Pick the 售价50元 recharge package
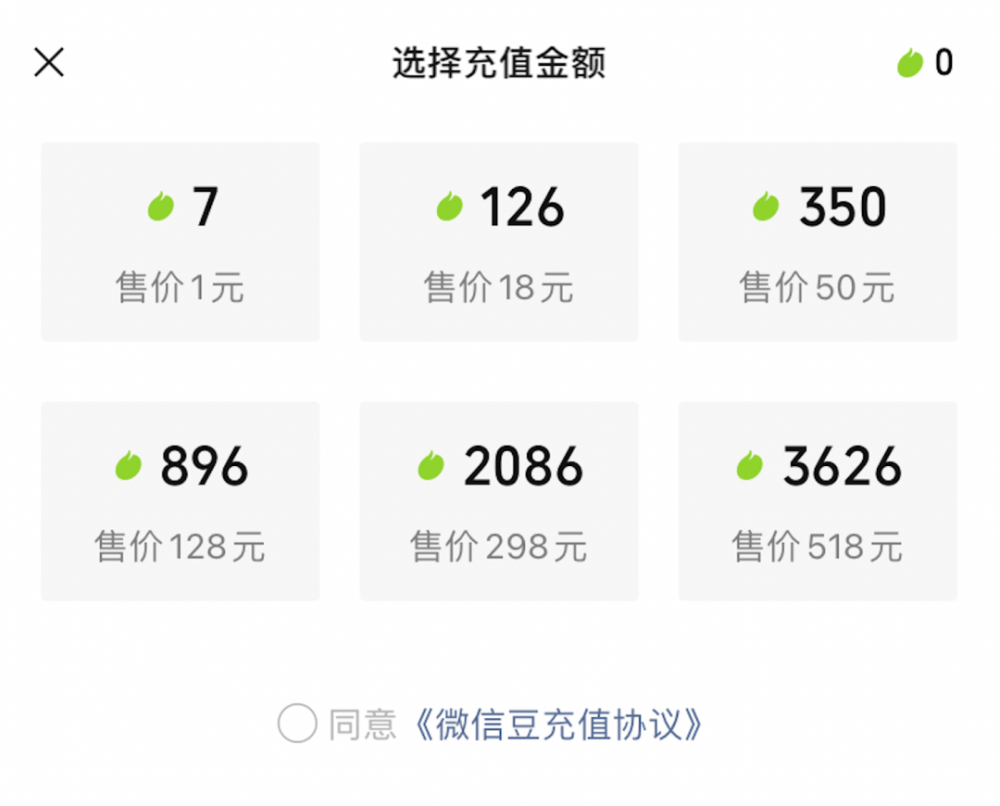The height and width of the screenshot is (806, 1000). click(817, 288)
